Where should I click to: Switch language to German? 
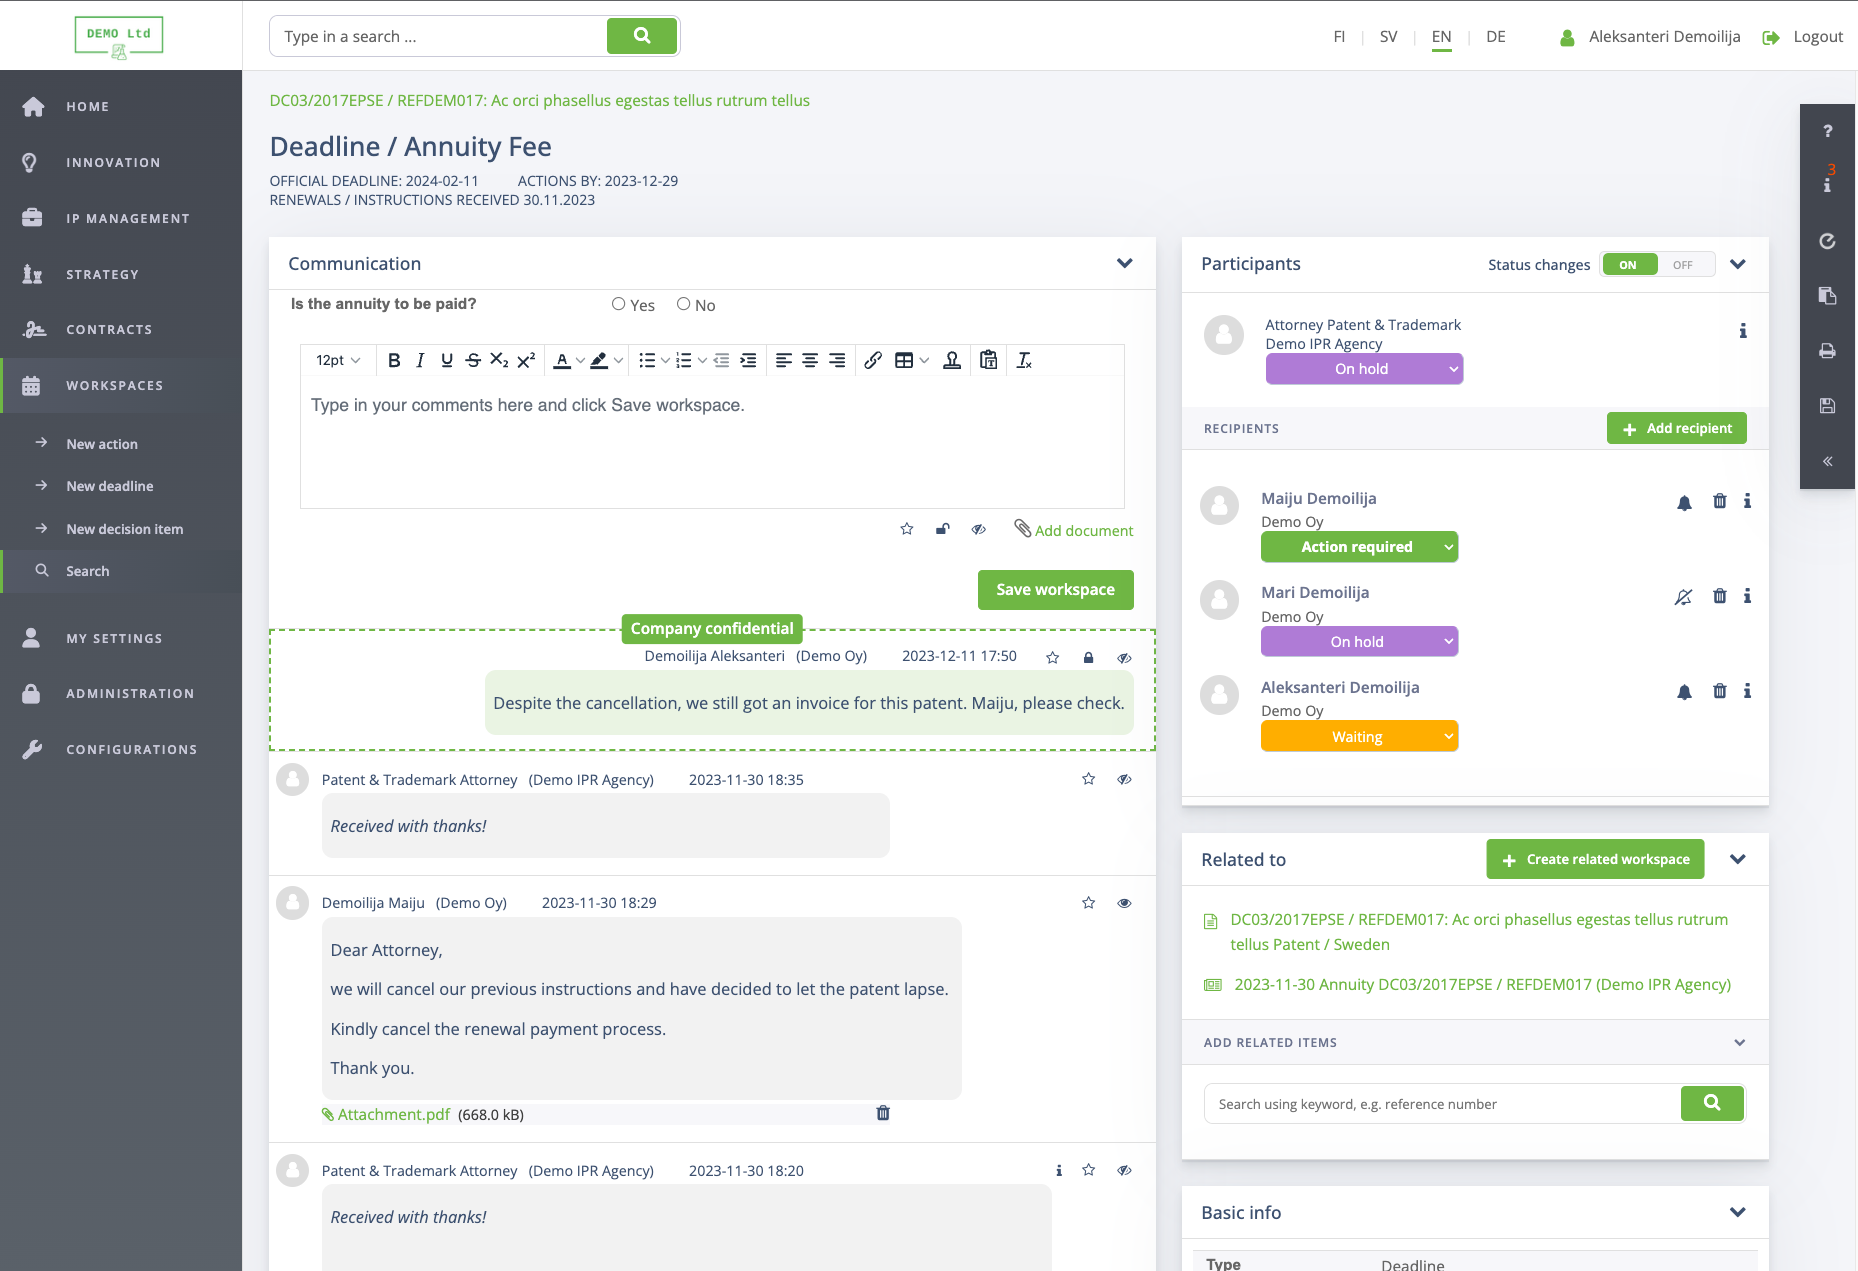pos(1495,36)
